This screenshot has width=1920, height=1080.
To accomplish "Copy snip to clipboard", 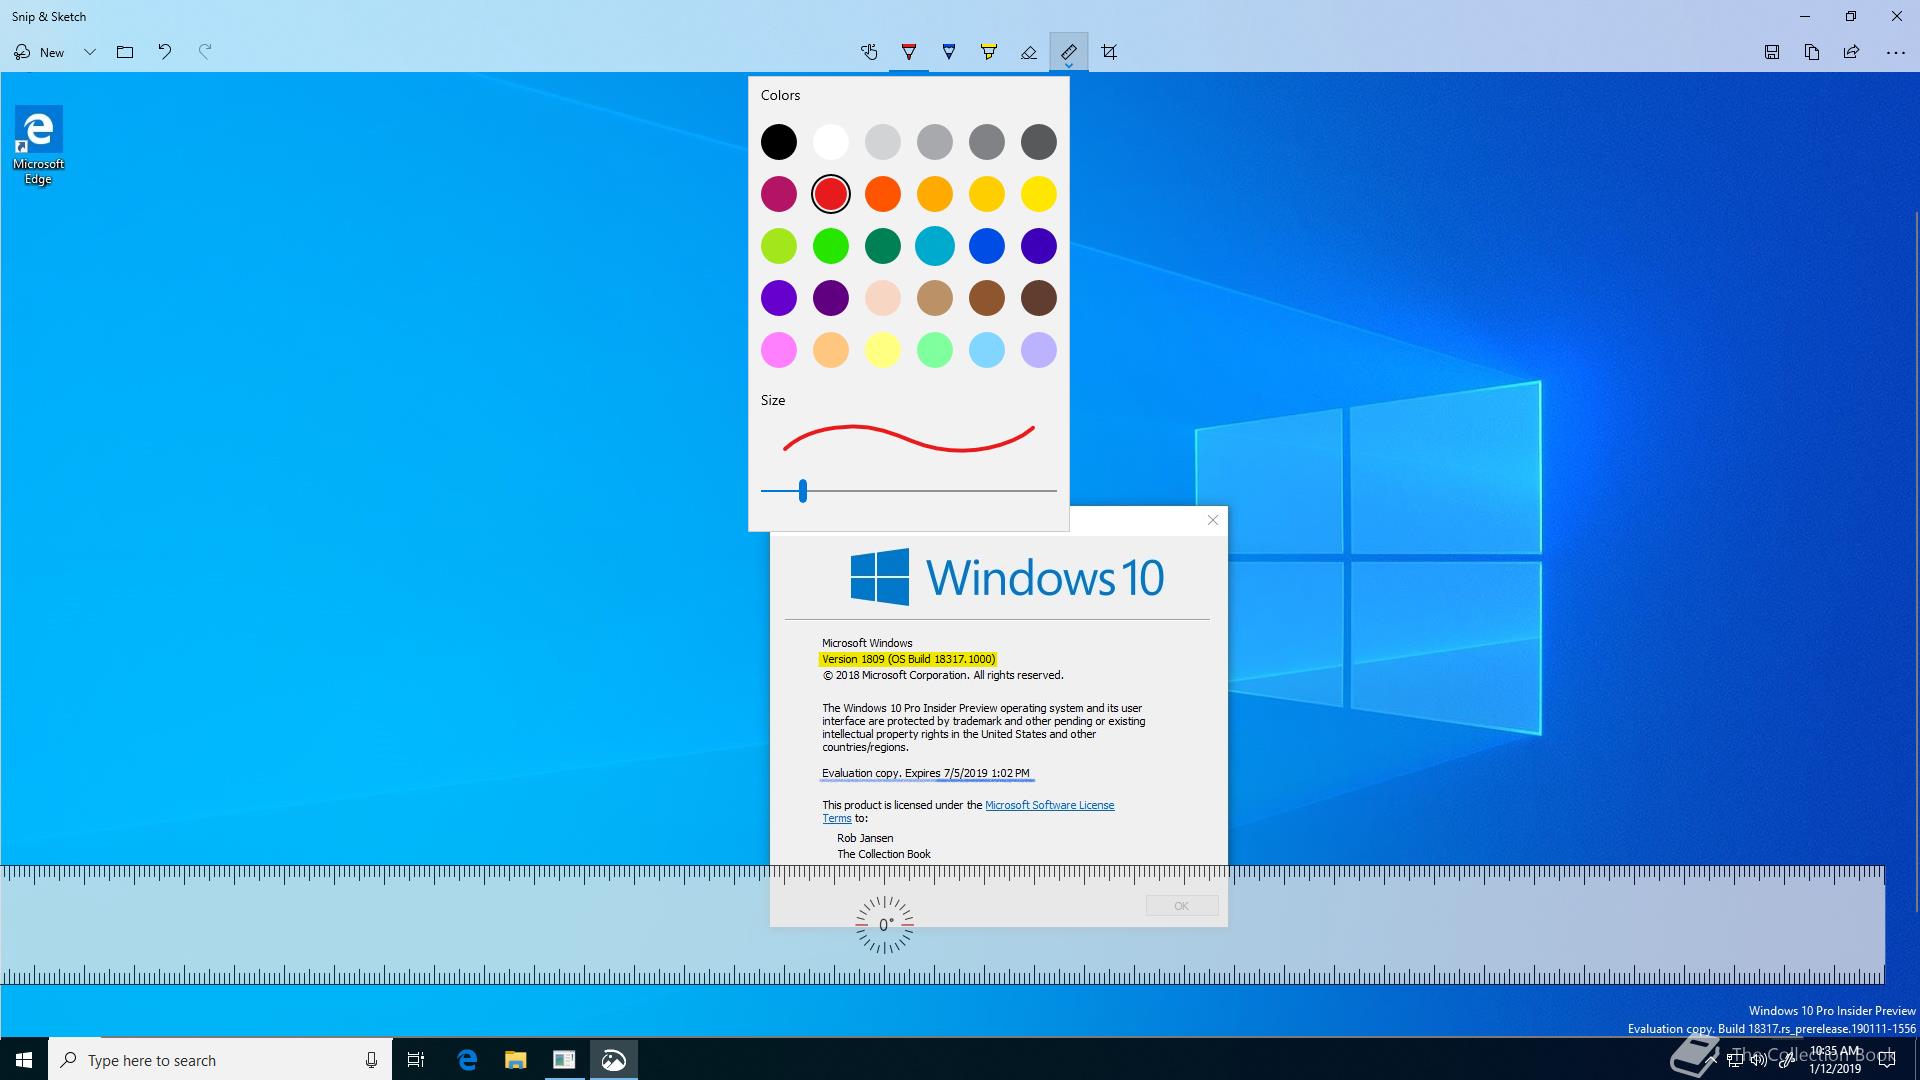I will pos(1812,52).
